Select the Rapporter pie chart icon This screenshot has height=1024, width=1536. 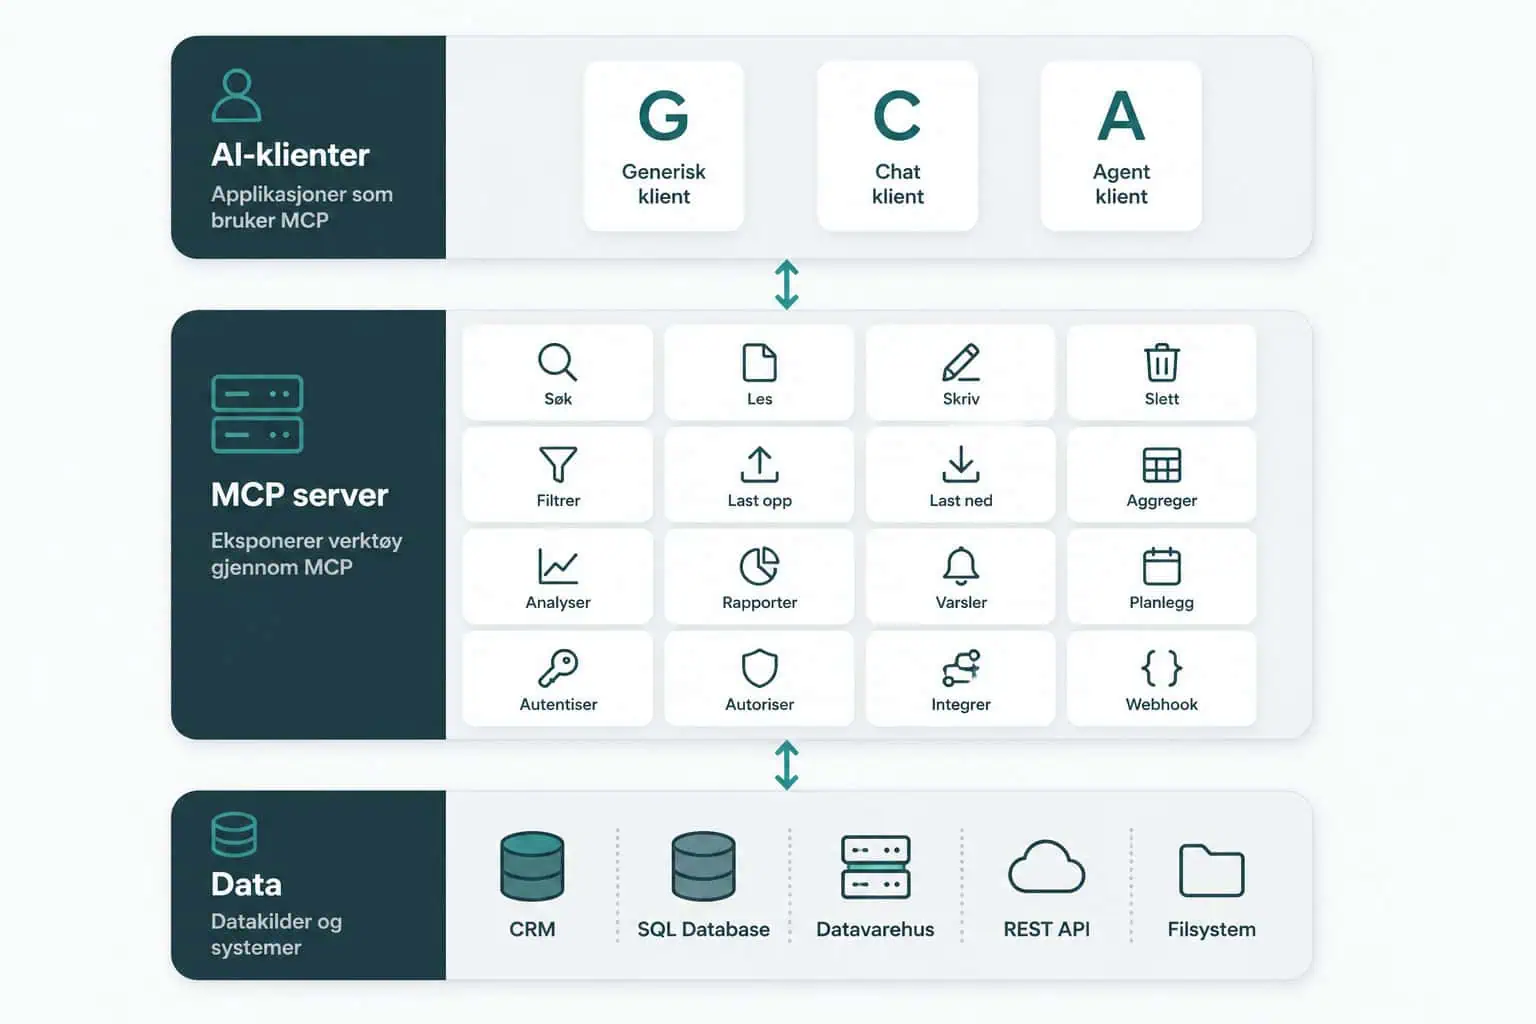pyautogui.click(x=759, y=566)
